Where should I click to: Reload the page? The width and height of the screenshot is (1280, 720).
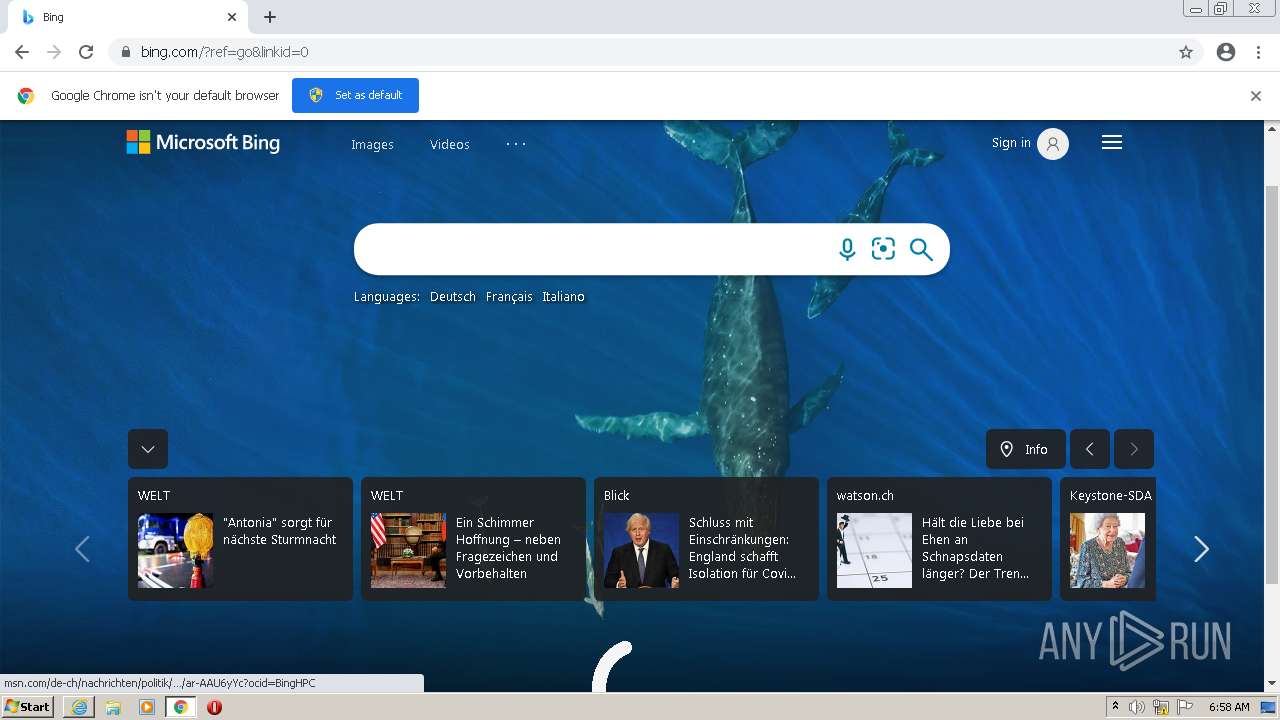tap(86, 52)
